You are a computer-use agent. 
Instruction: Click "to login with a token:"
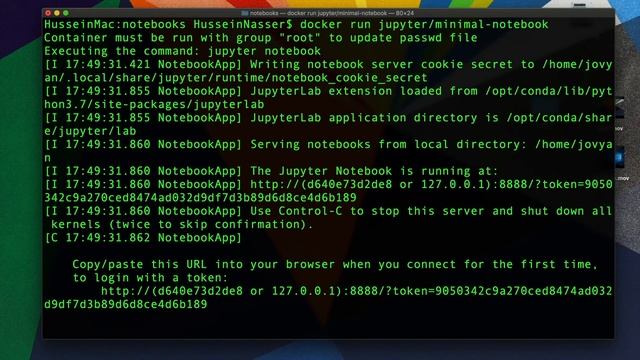pos(151,278)
